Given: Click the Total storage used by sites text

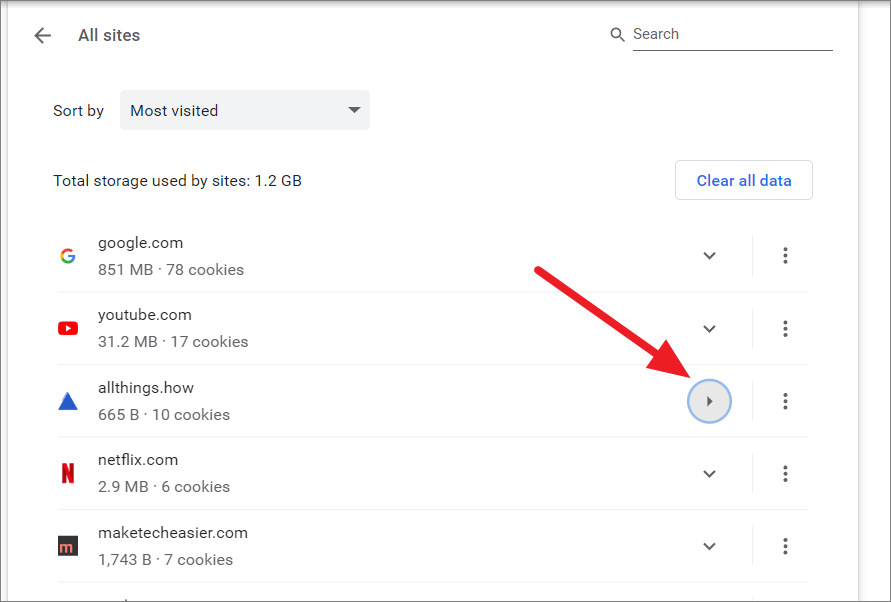Looking at the screenshot, I should [177, 181].
